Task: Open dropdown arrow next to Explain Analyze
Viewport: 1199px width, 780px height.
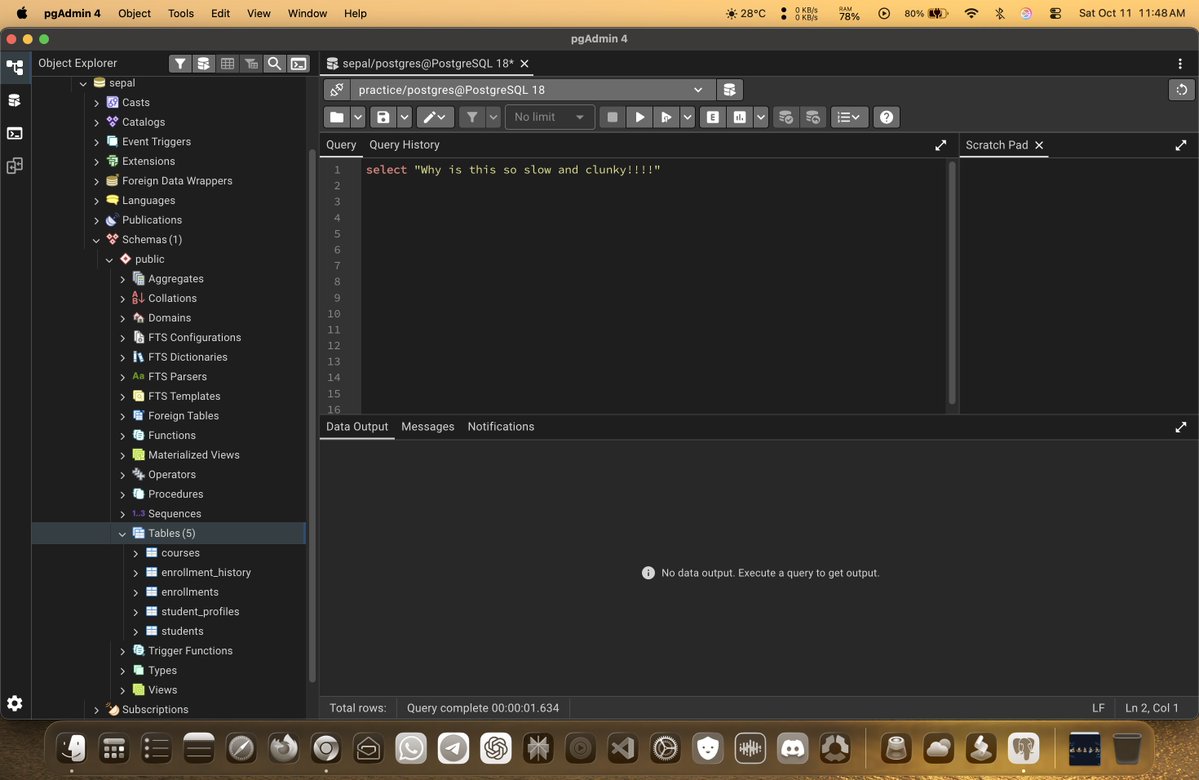Action: (761, 117)
